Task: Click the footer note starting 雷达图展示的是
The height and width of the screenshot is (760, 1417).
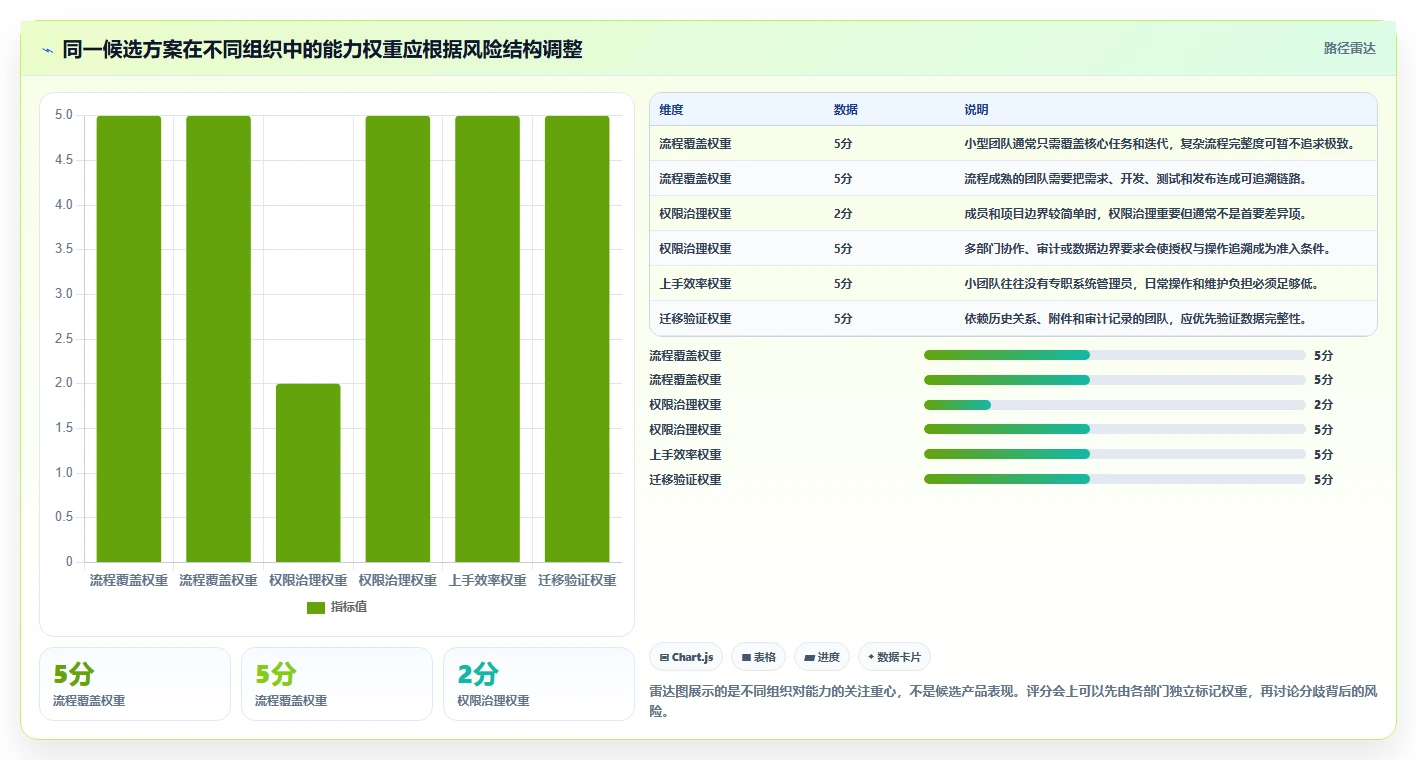Action: click(x=1013, y=701)
